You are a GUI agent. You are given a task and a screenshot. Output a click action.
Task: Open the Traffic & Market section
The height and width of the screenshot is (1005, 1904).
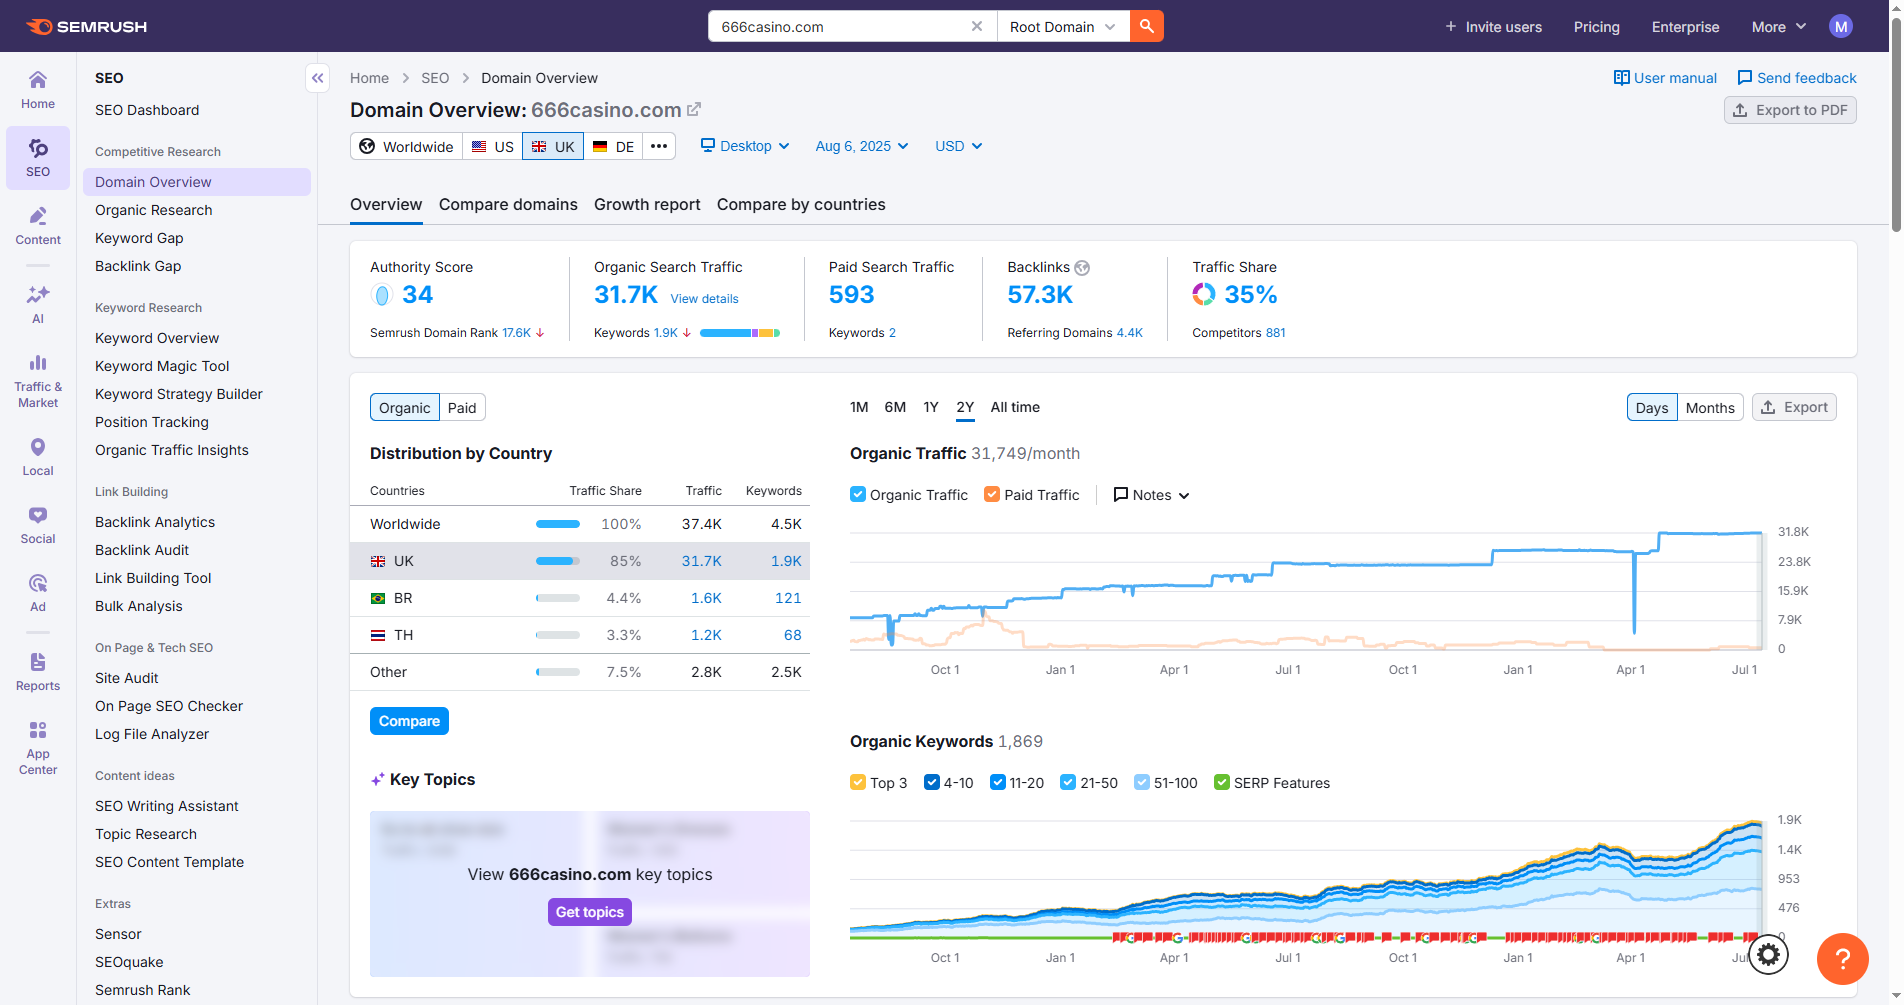point(38,381)
